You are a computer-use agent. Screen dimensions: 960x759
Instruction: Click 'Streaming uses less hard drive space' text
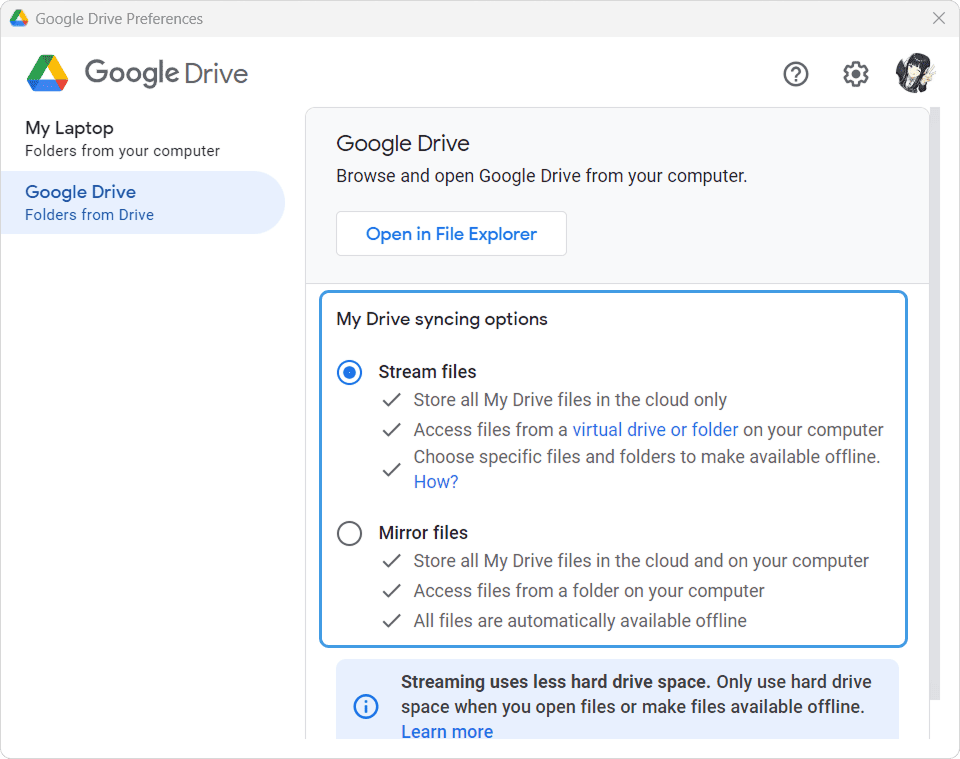[x=555, y=682]
